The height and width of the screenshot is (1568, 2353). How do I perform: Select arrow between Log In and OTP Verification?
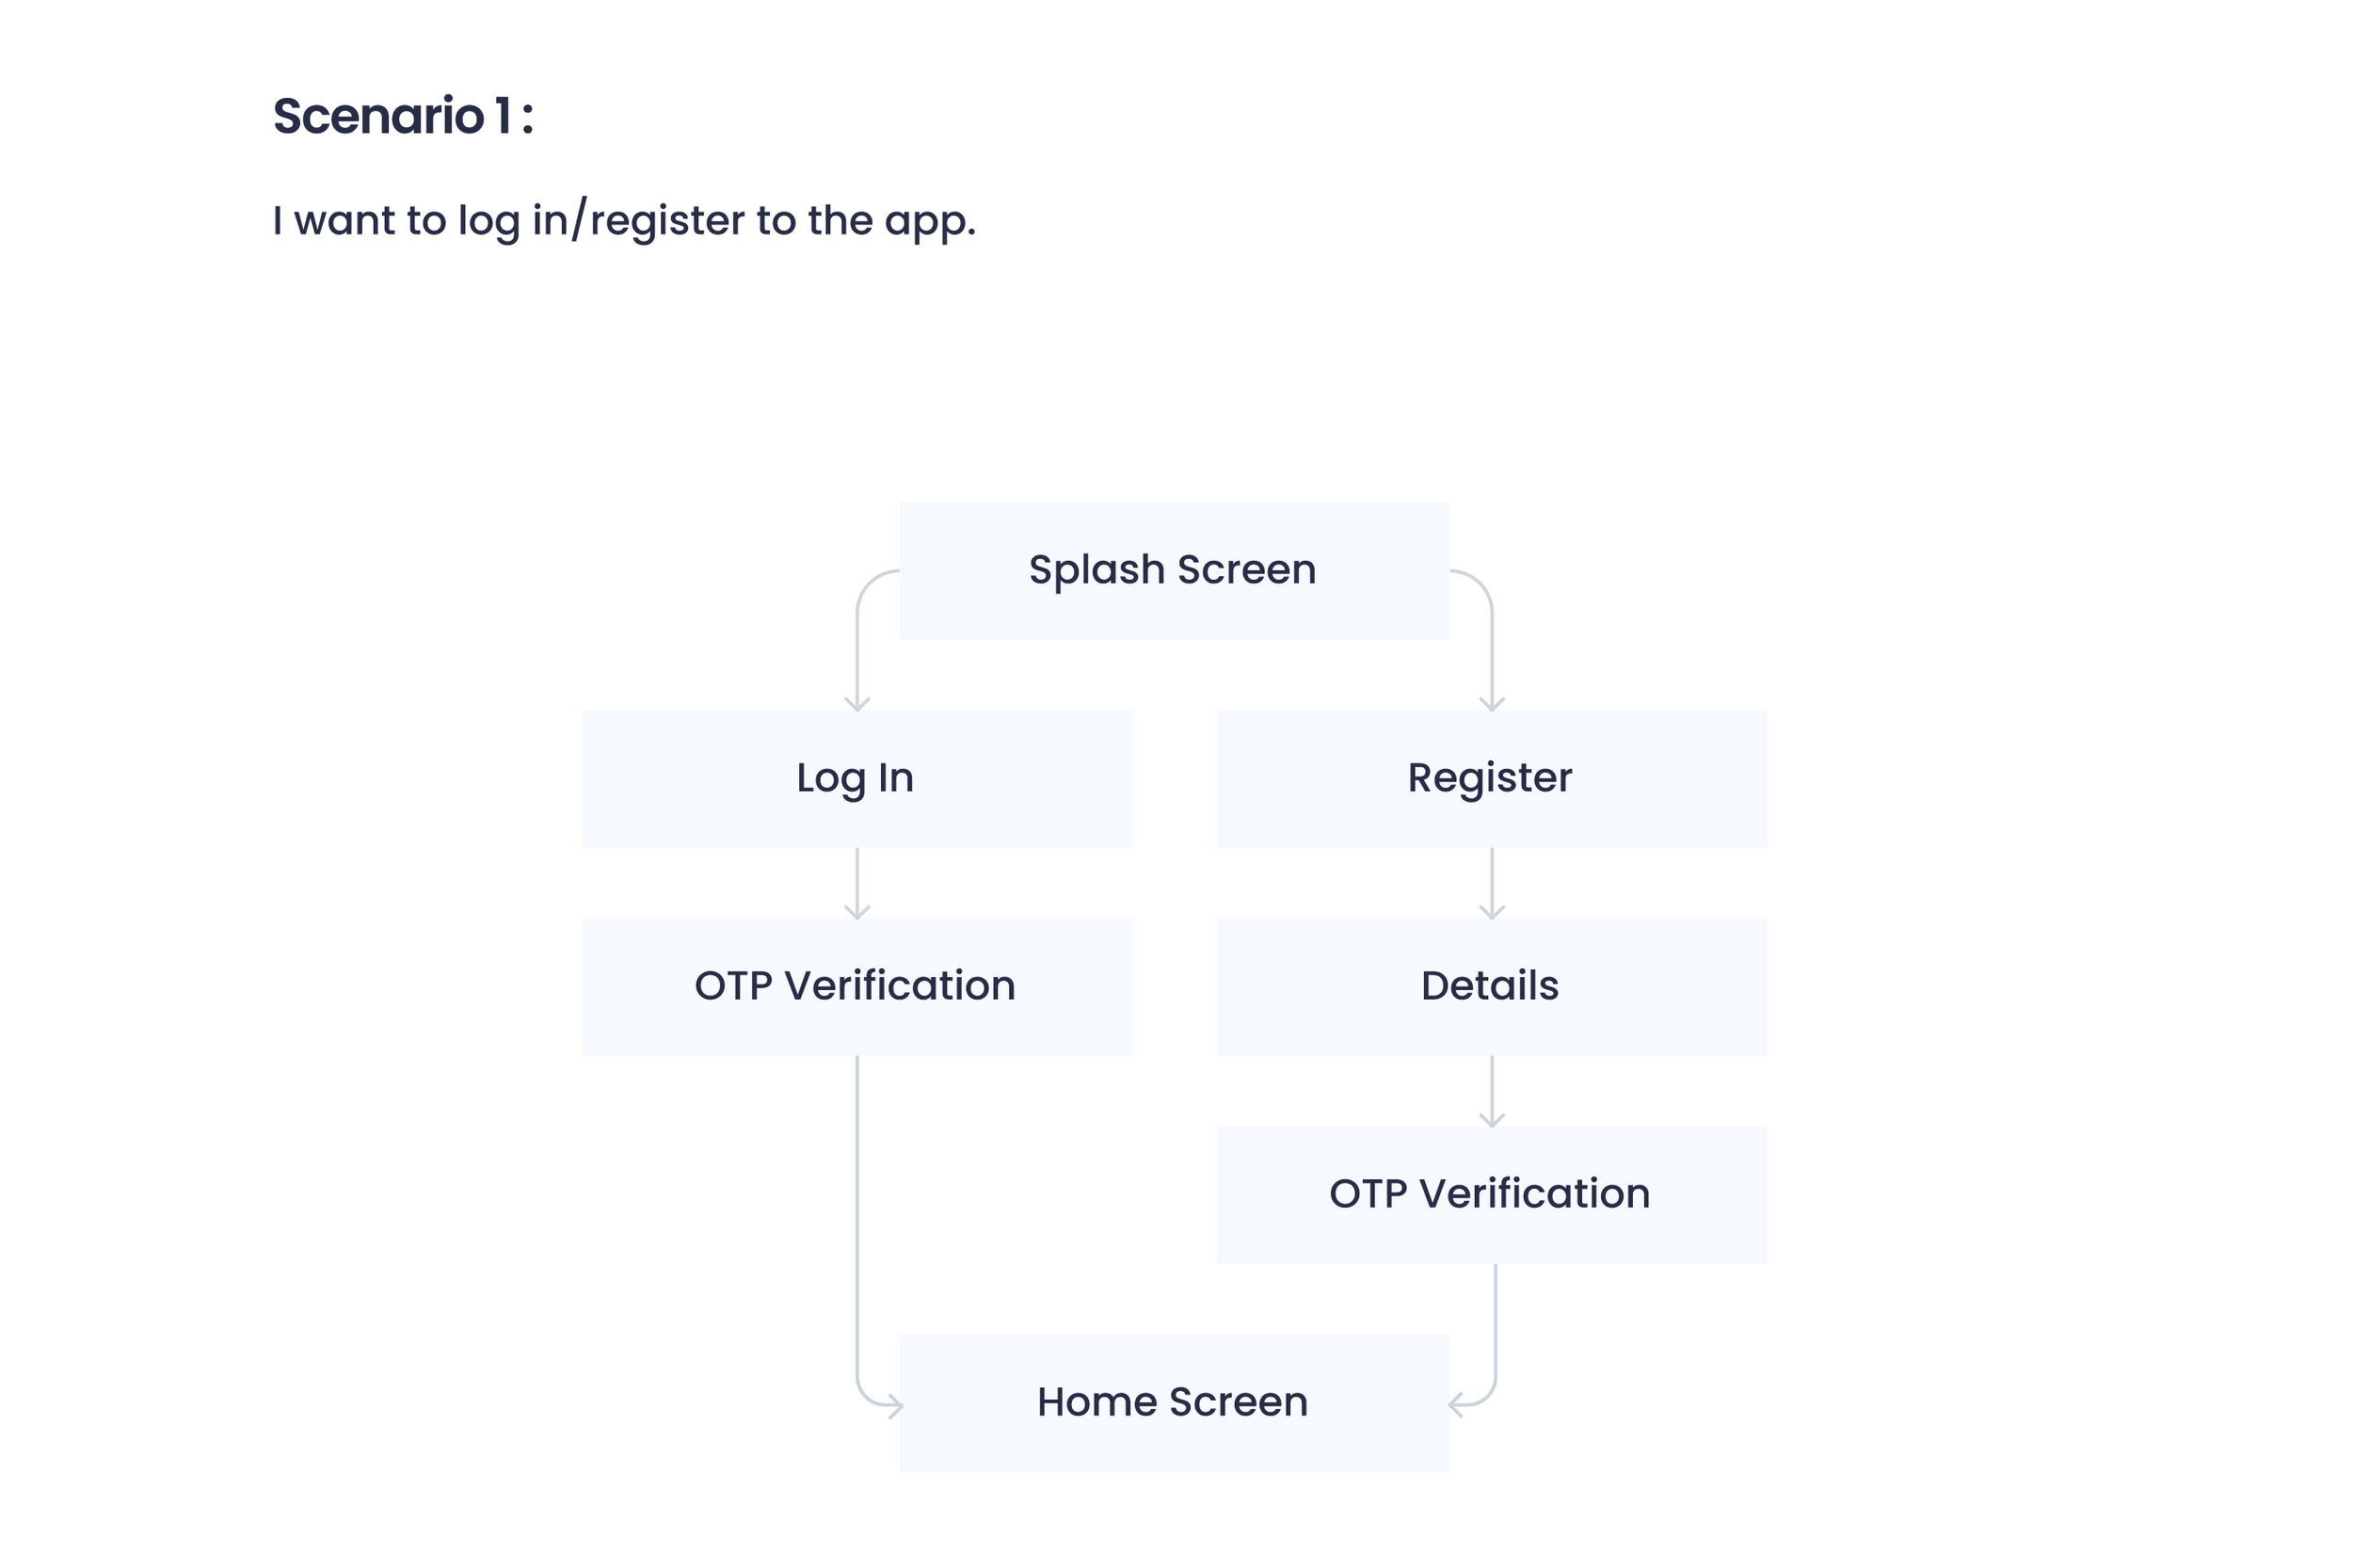[x=857, y=884]
